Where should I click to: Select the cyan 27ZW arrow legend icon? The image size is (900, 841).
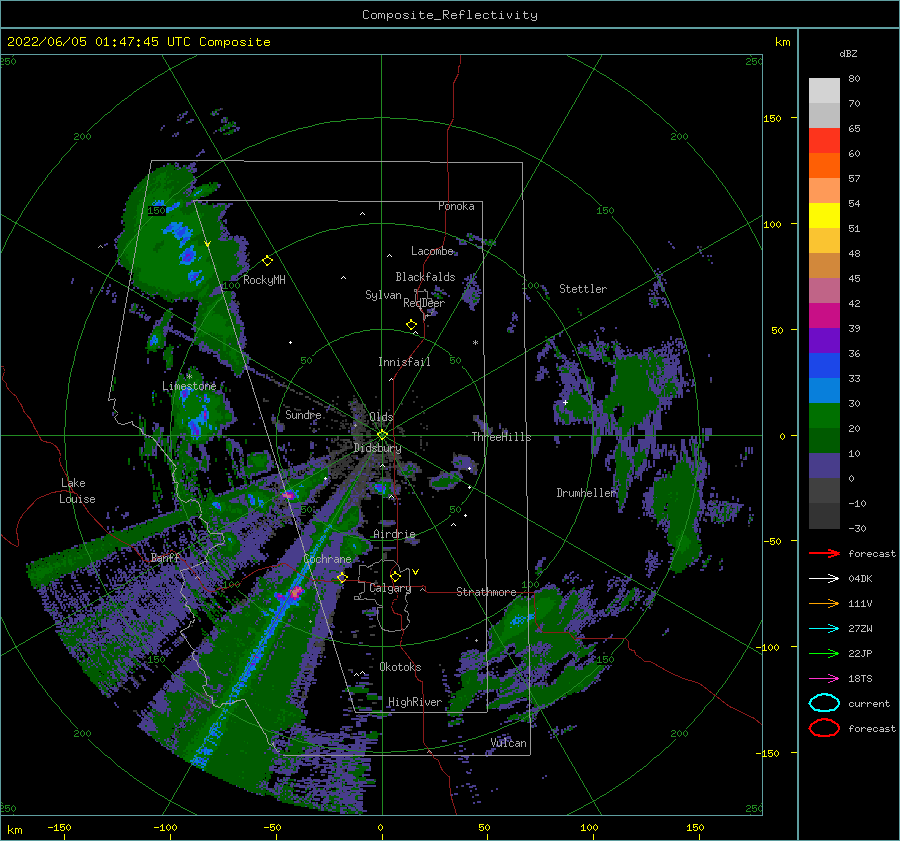[x=824, y=629]
